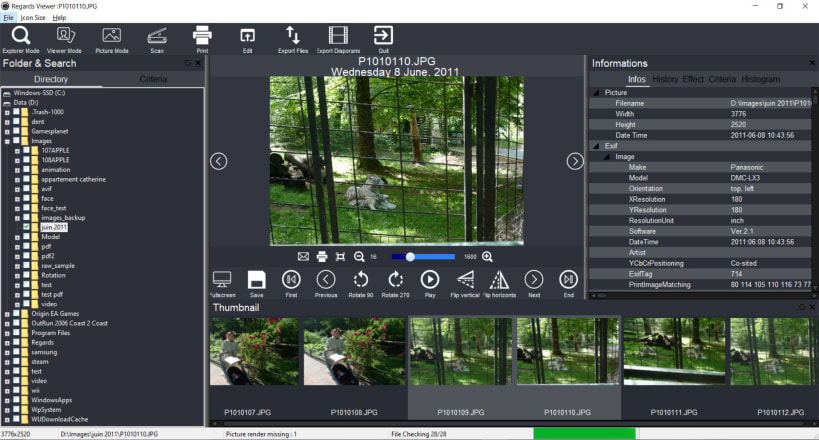Expand the Gamesplanet folder node

(7, 132)
